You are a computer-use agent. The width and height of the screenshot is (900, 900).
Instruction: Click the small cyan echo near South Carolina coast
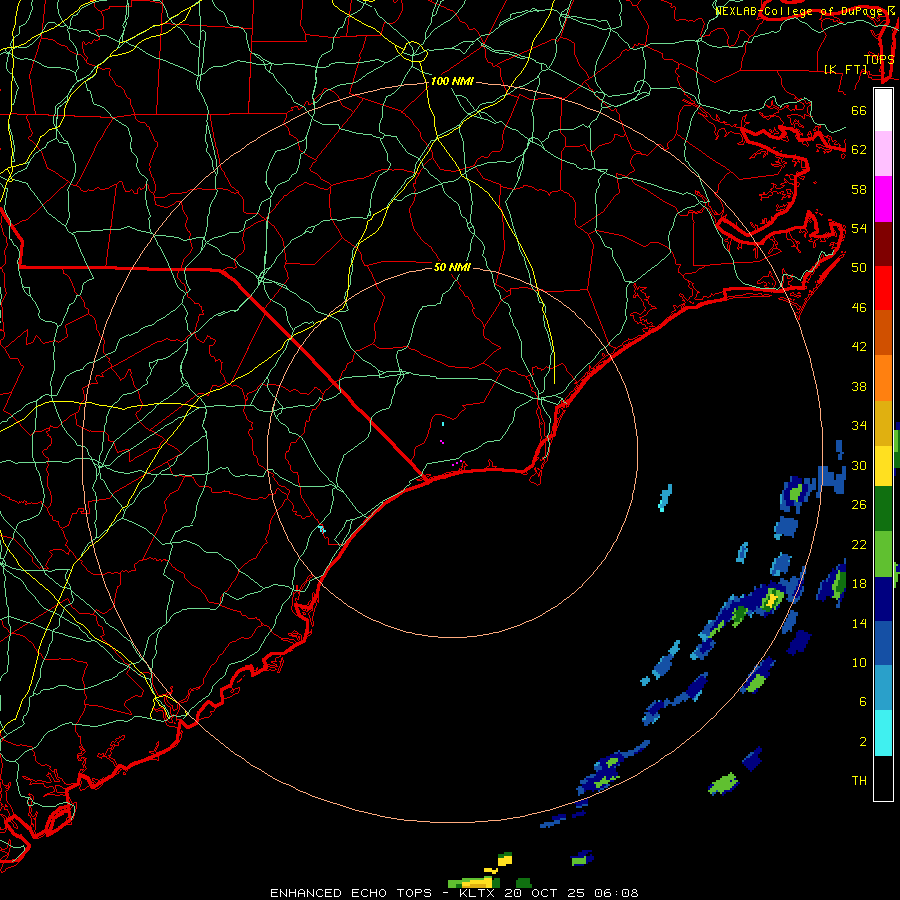321,529
